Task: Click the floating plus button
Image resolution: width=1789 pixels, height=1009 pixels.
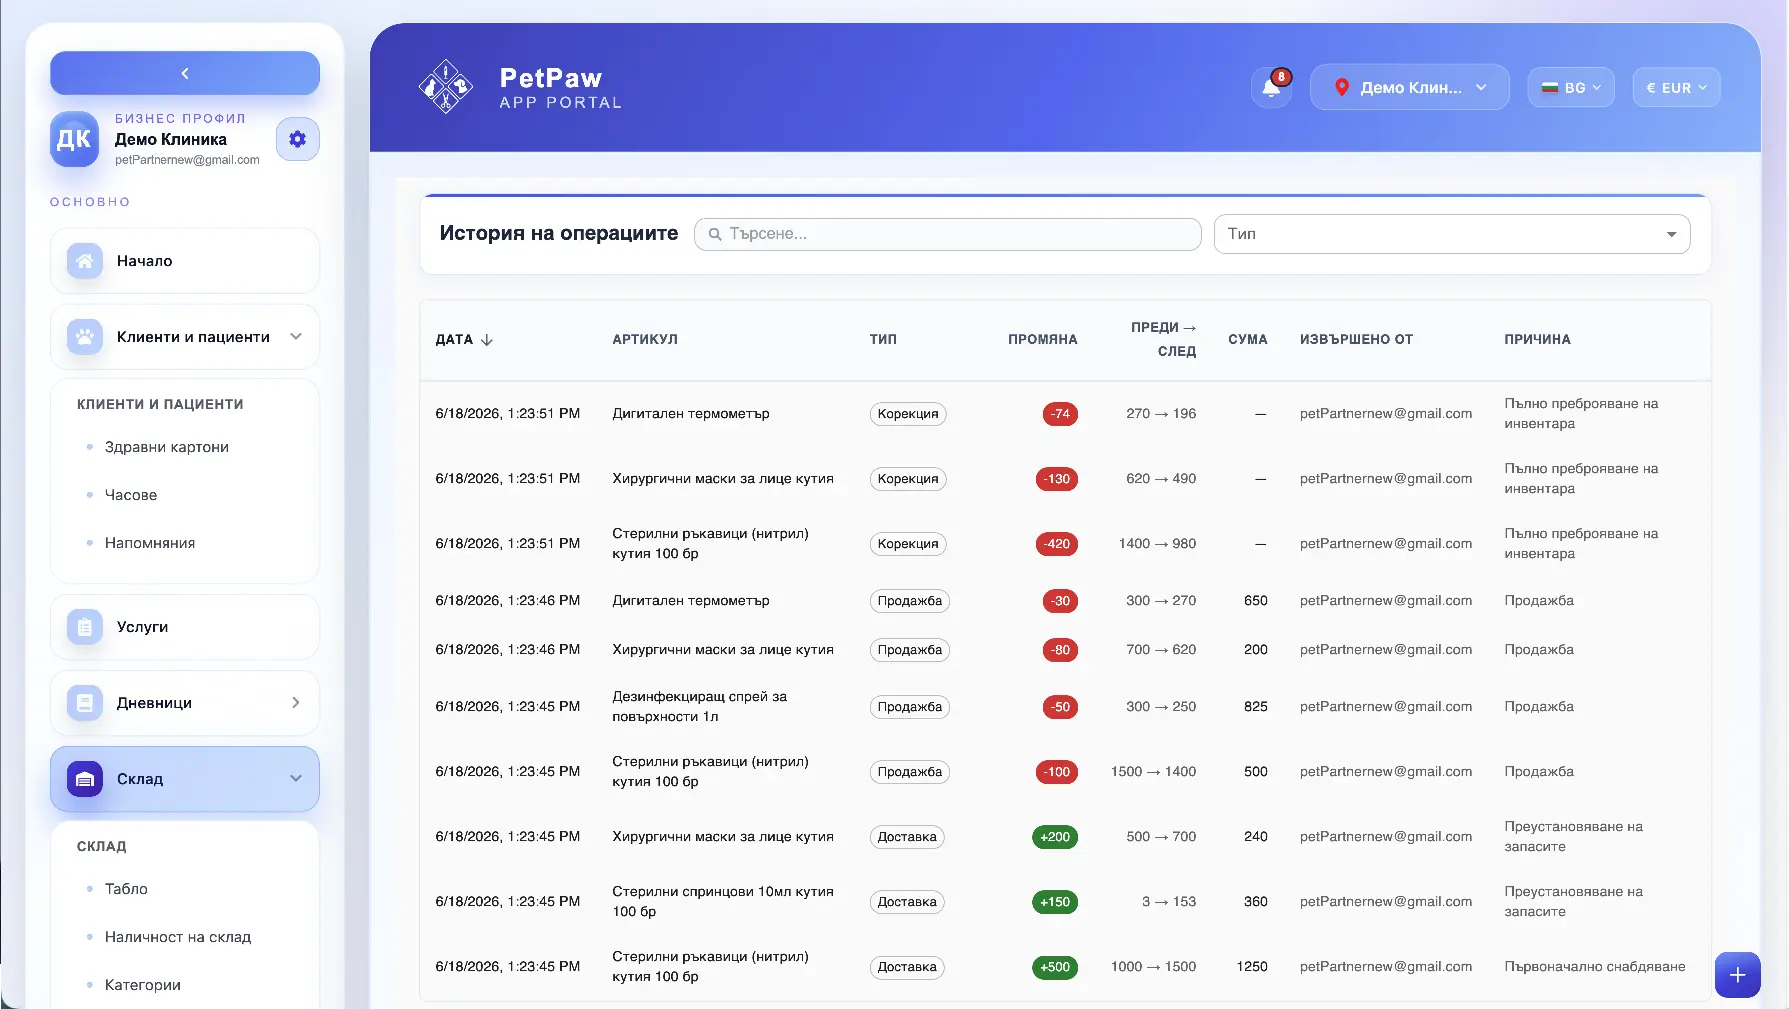Action: click(x=1737, y=975)
